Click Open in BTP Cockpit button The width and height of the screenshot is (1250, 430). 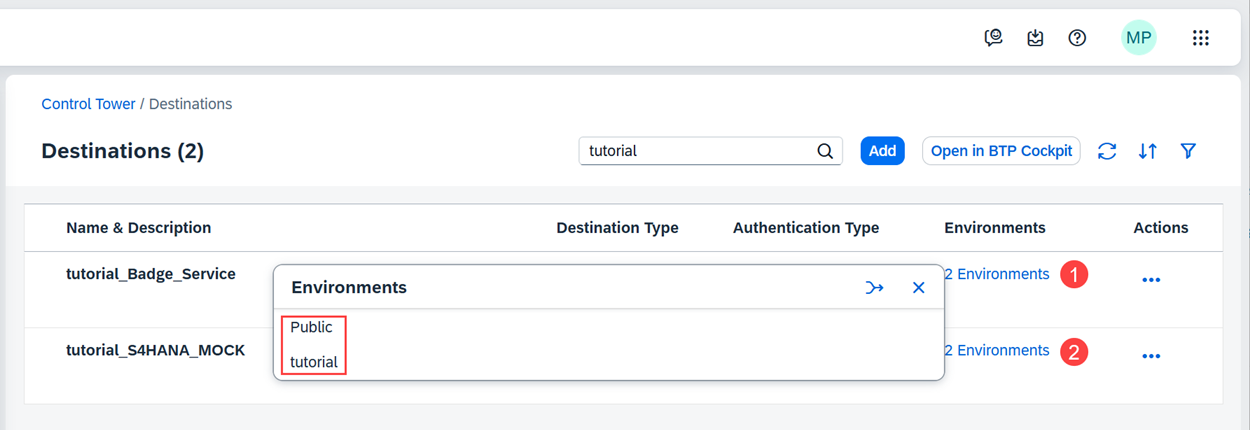coord(1001,151)
